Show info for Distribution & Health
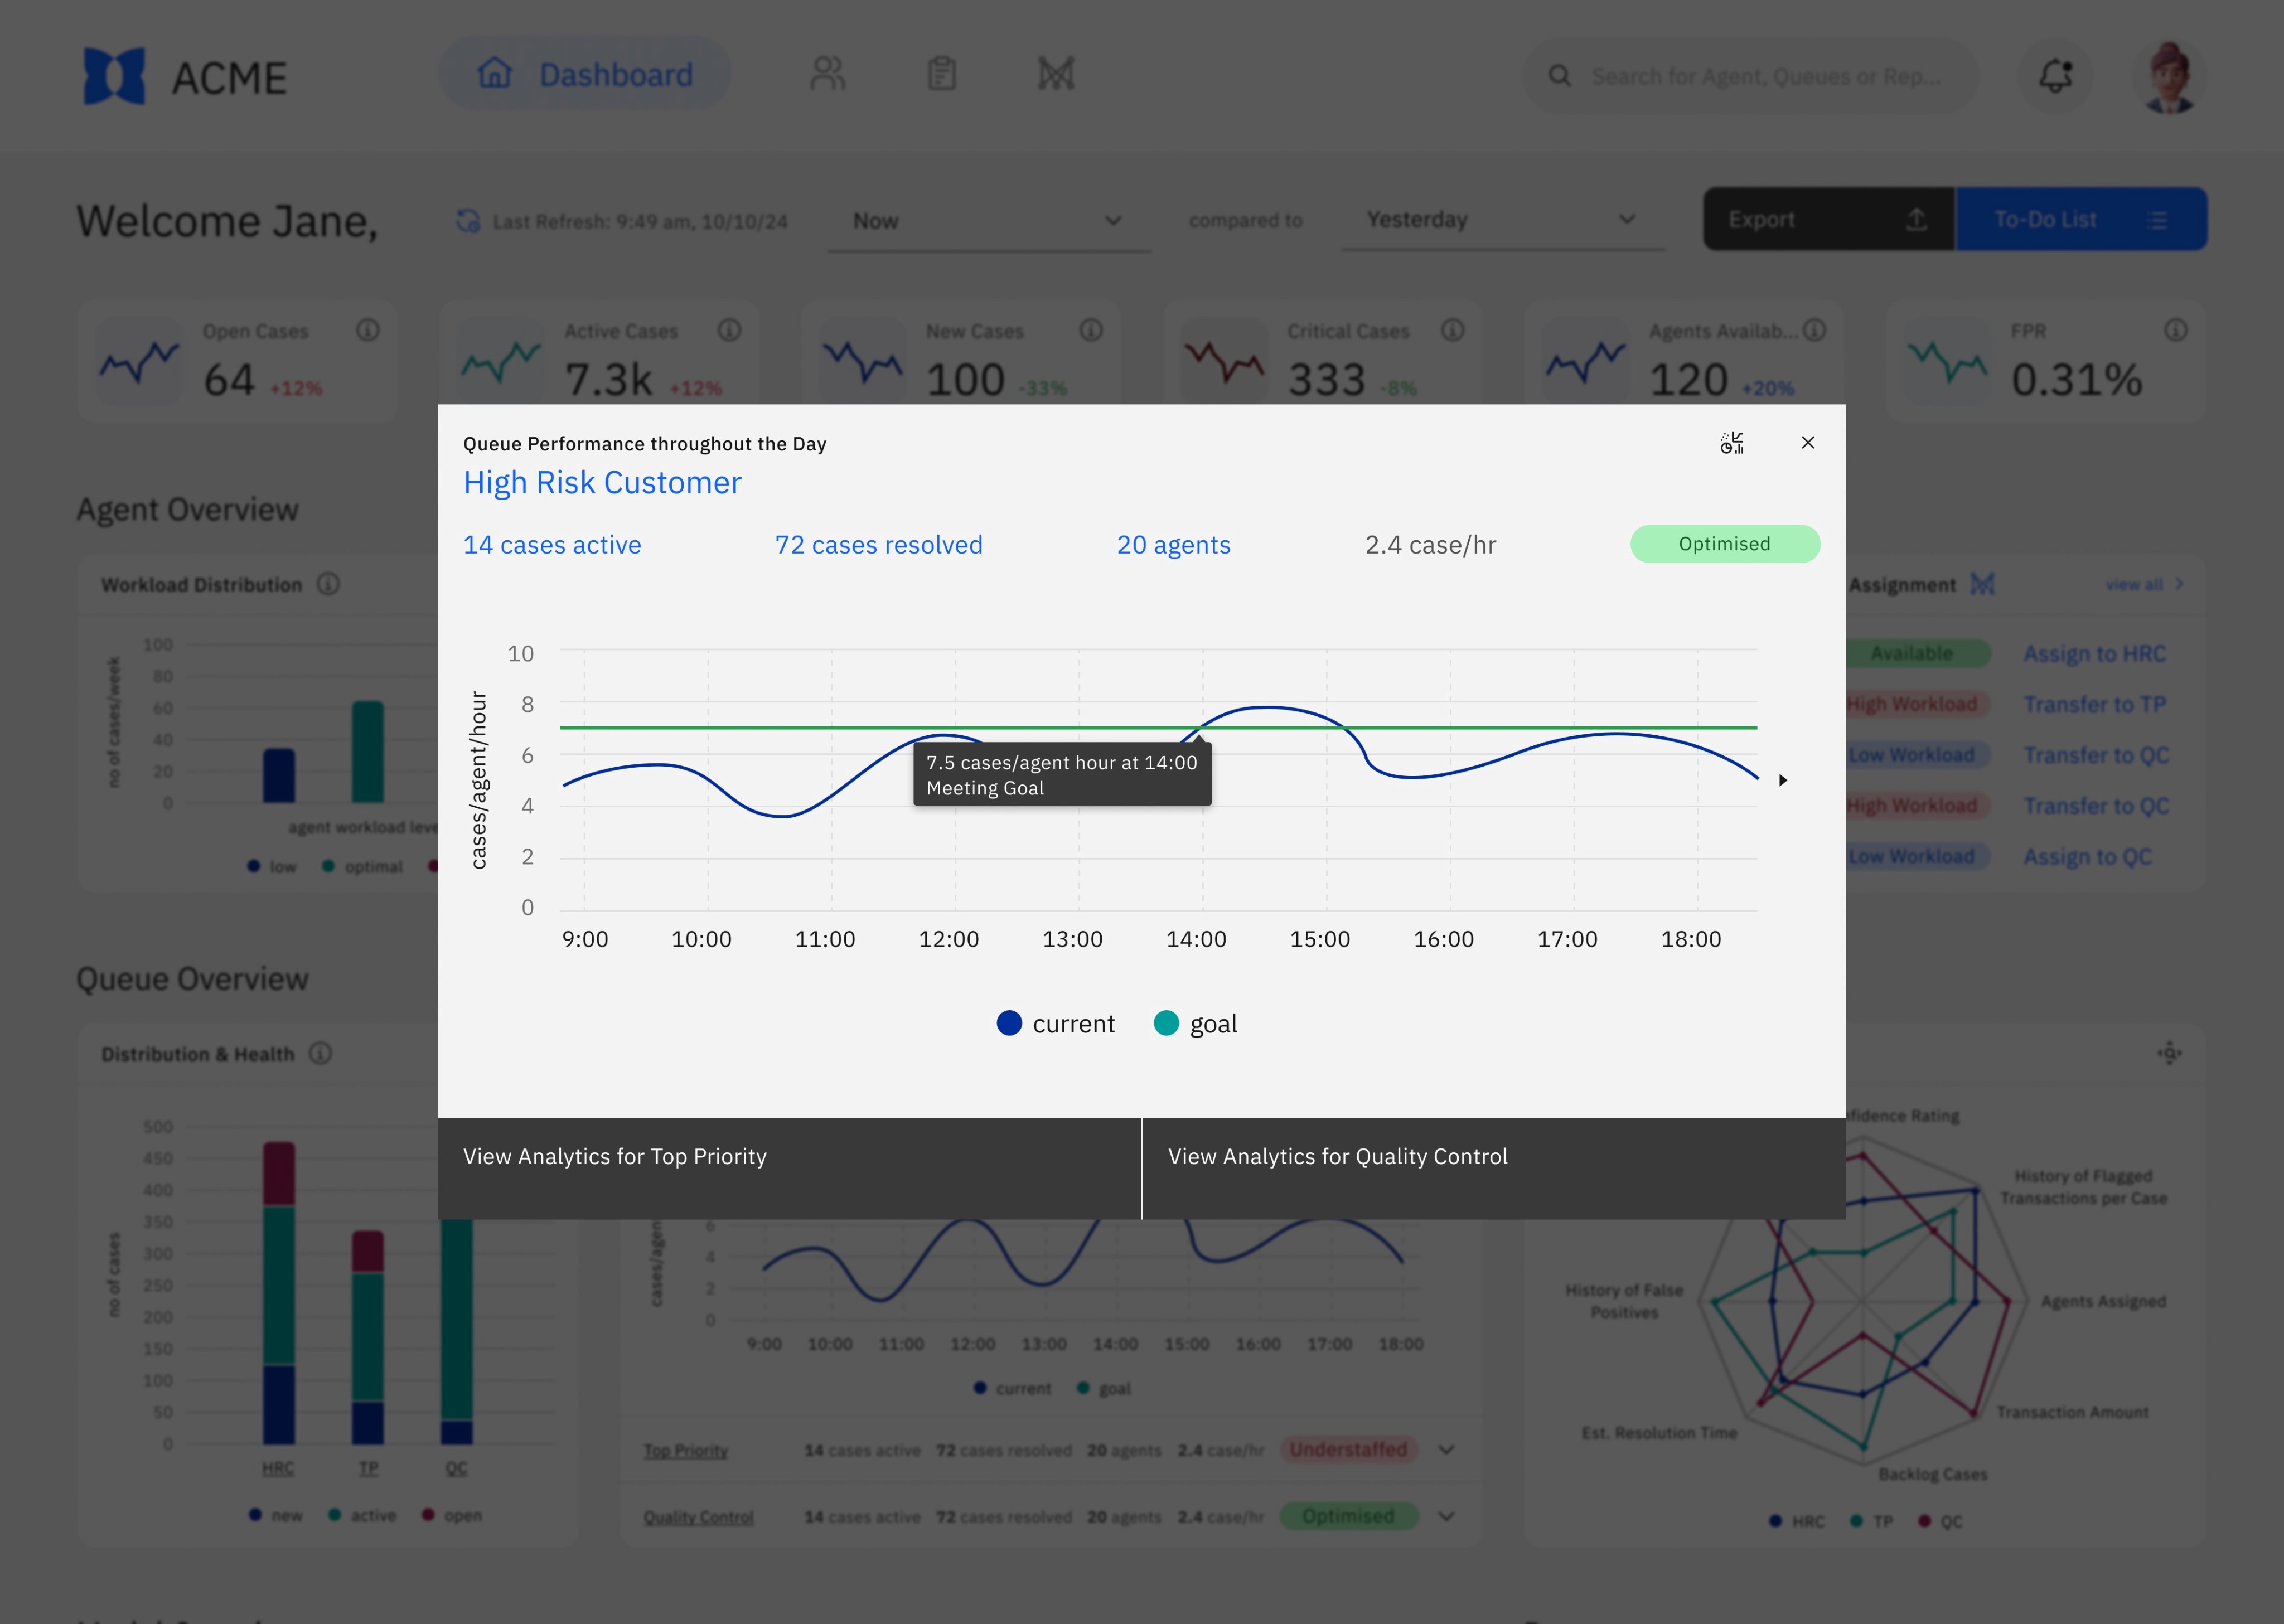 coord(320,1053)
